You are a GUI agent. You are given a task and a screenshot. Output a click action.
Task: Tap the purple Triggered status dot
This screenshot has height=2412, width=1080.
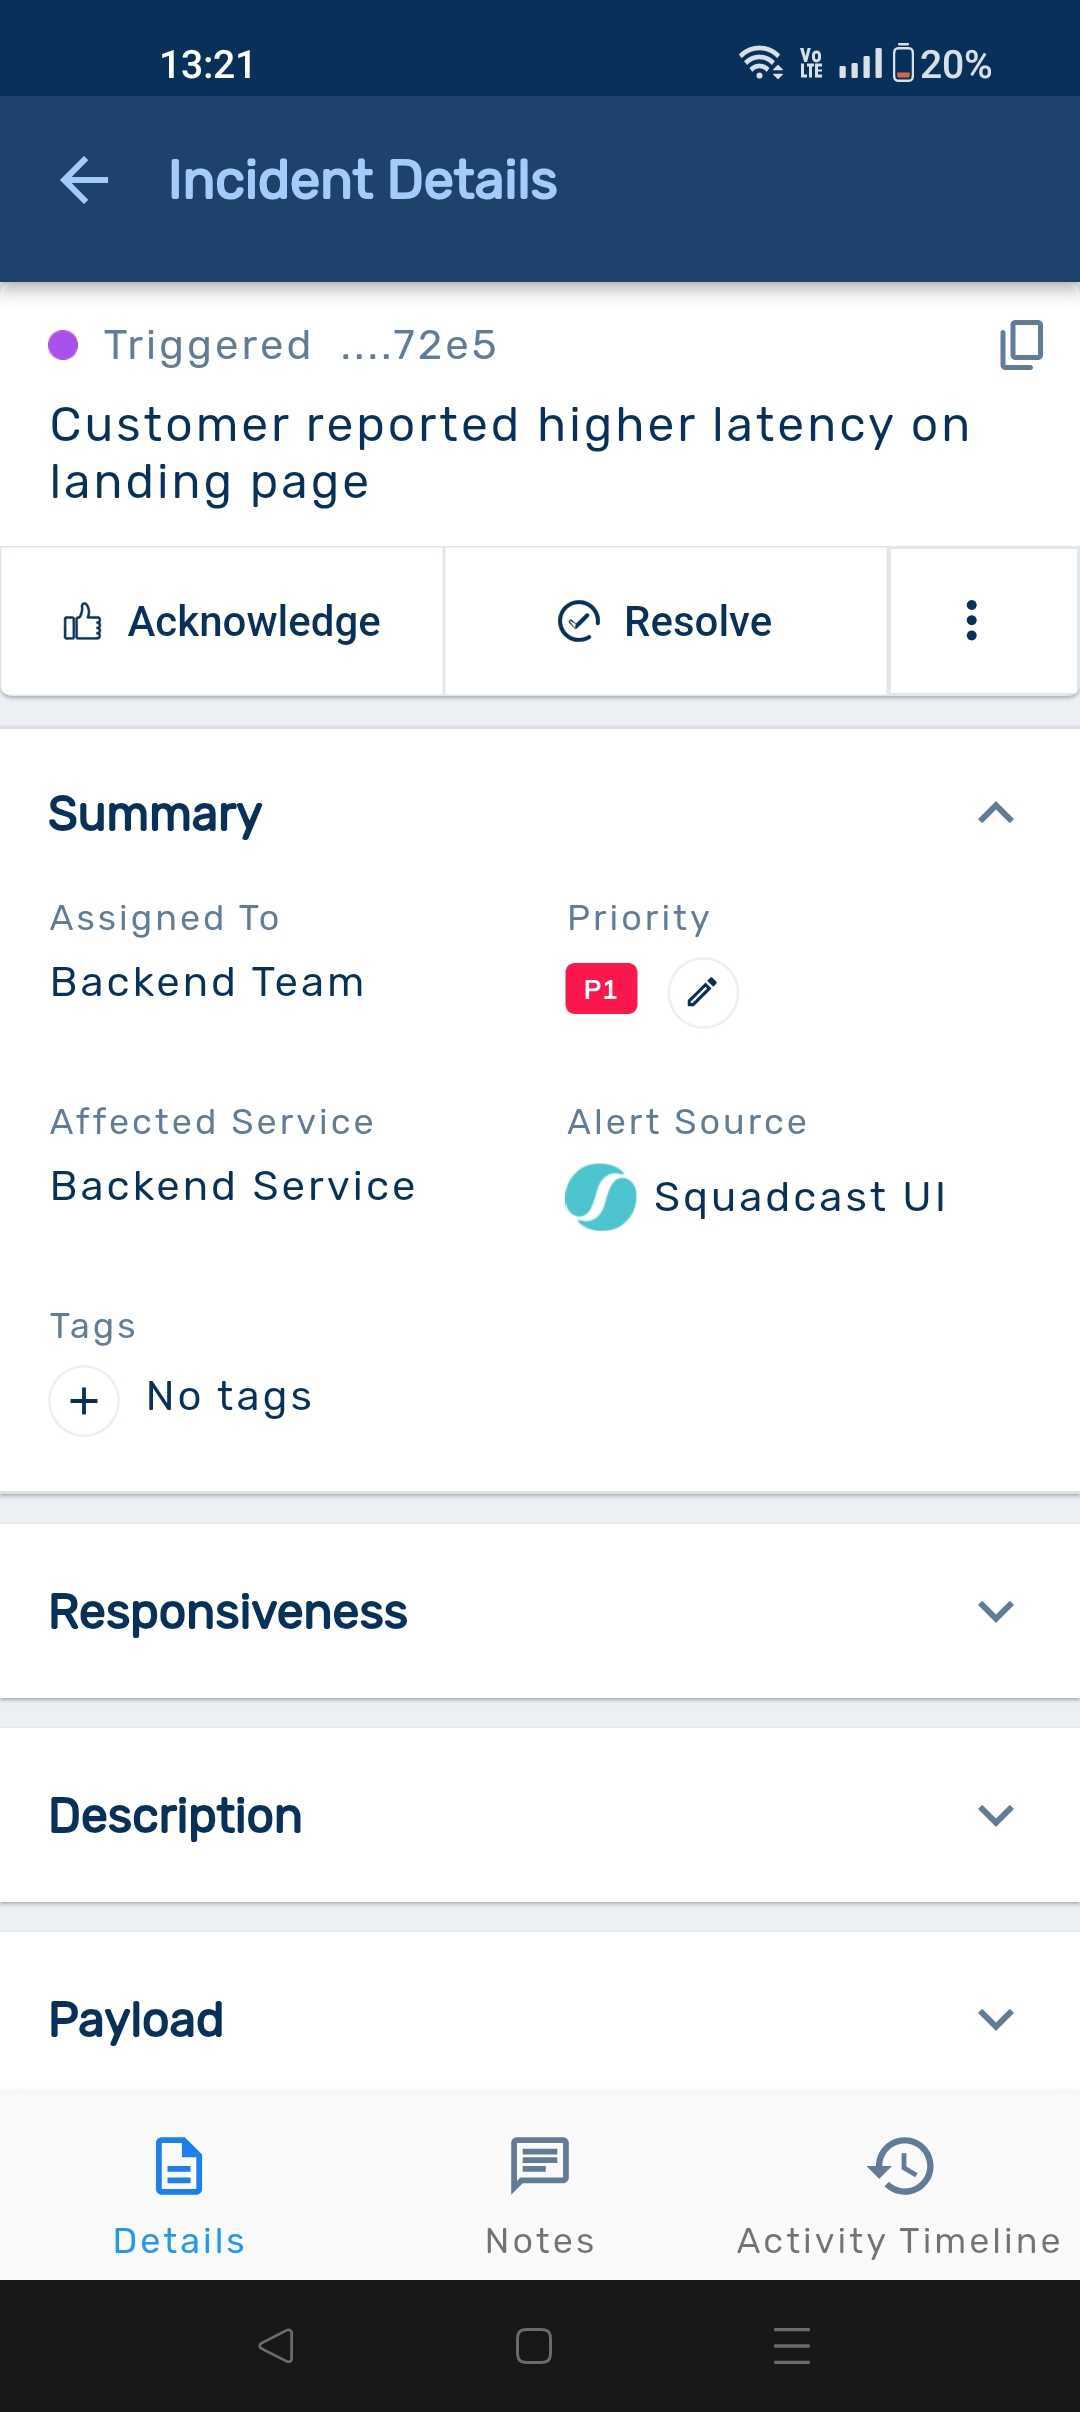pos(63,345)
